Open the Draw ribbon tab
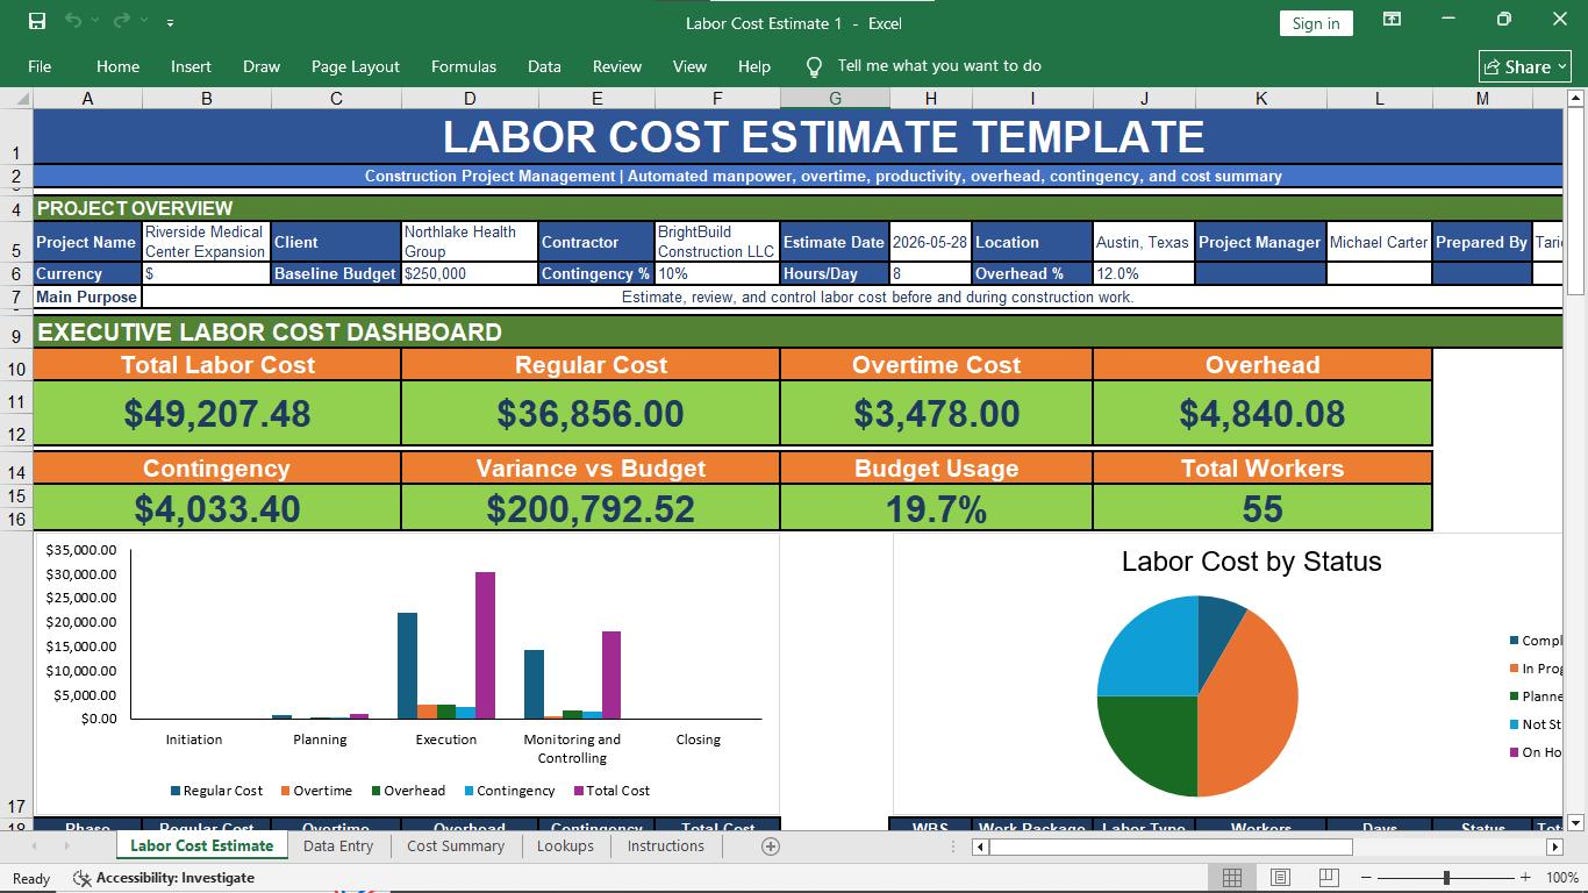This screenshot has height=893, width=1588. click(x=261, y=66)
